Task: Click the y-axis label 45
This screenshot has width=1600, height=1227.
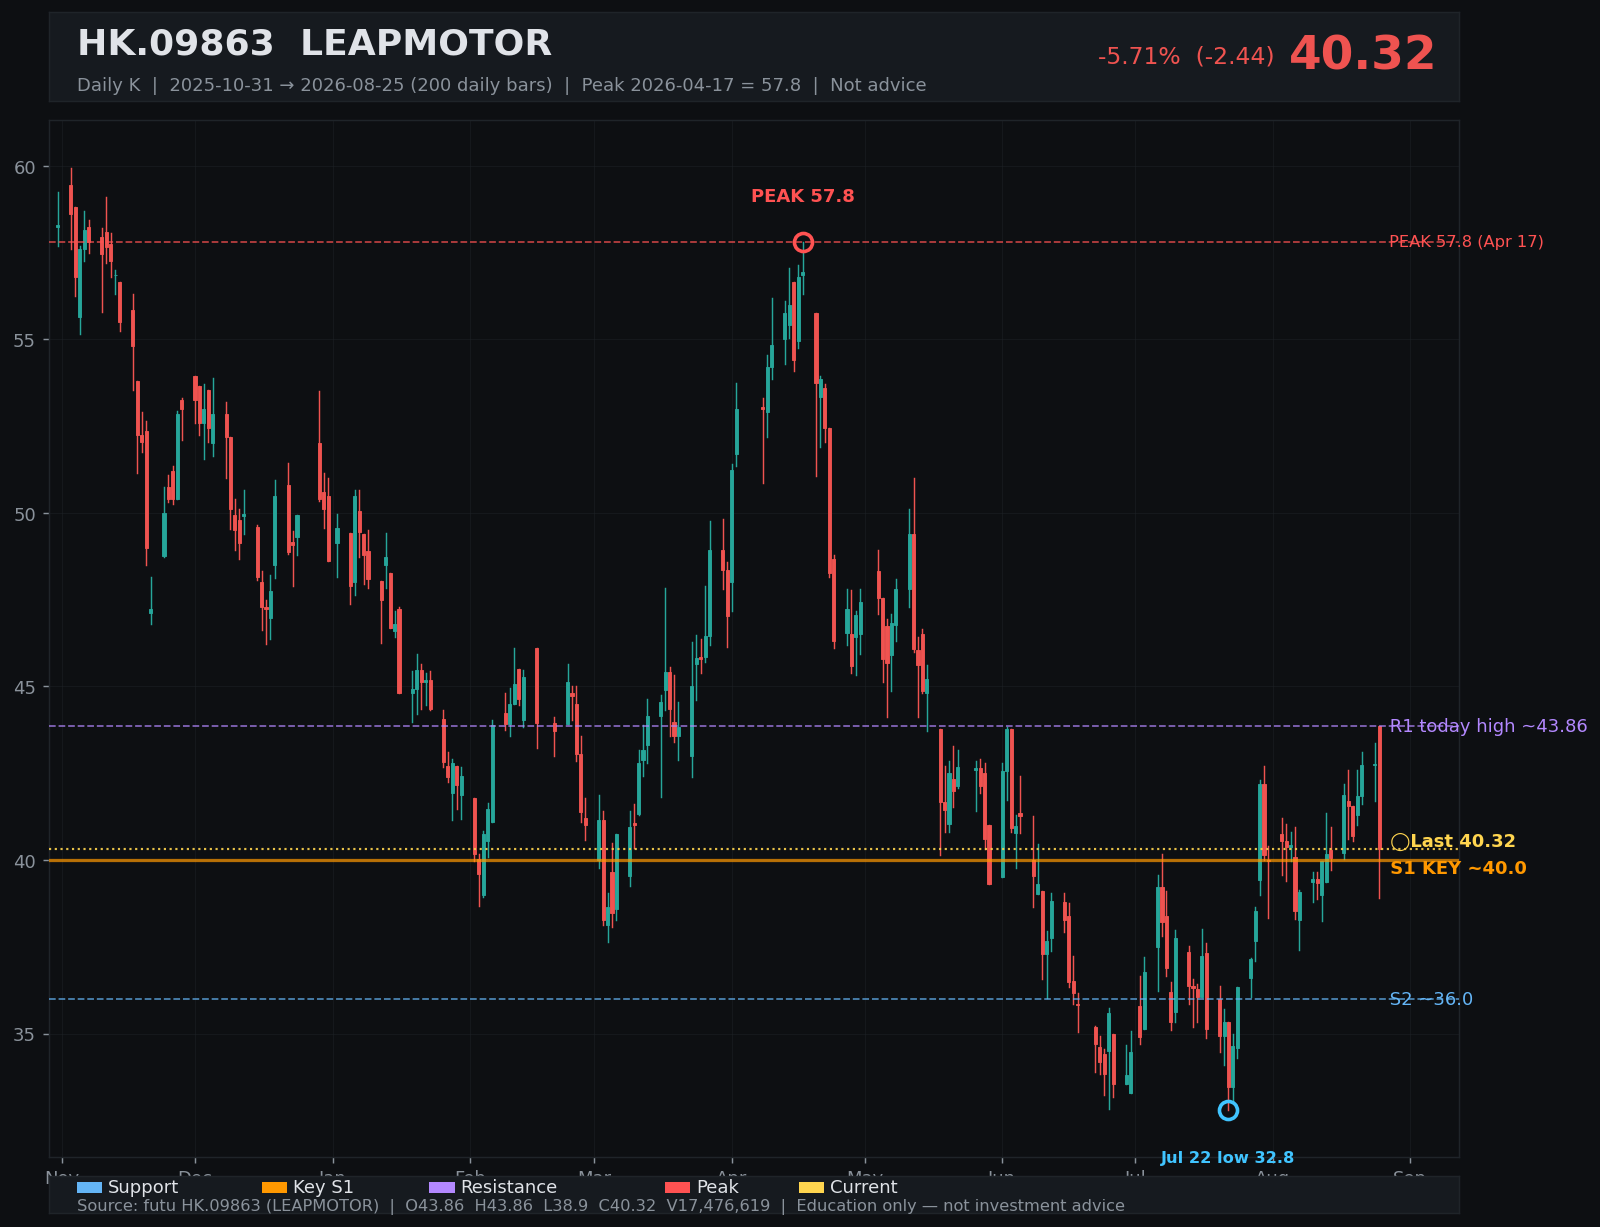Action: (25, 687)
